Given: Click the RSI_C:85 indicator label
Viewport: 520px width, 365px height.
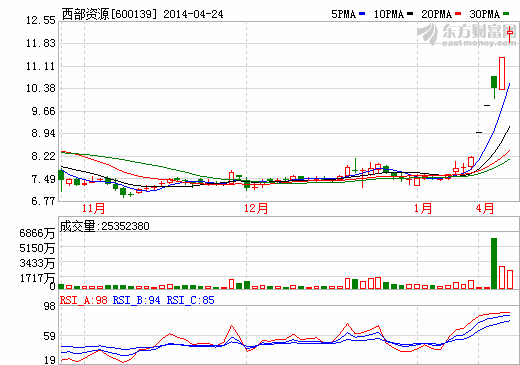Looking at the screenshot, I should click(191, 300).
